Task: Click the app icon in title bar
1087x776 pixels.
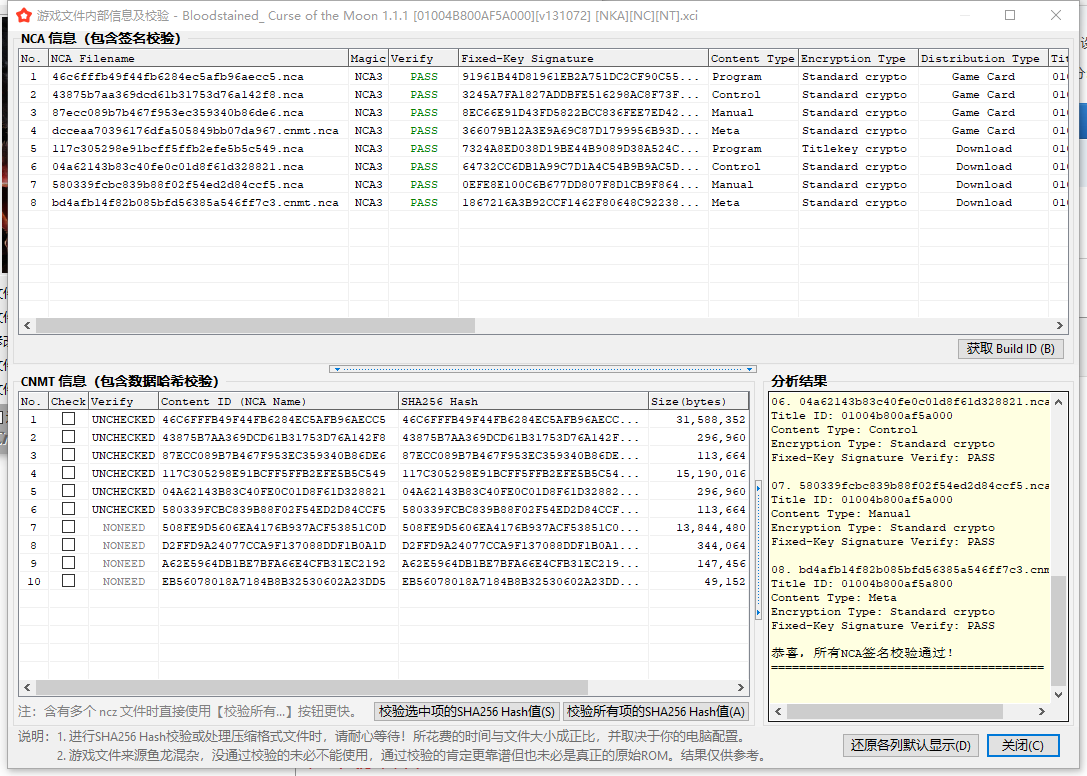Action: point(23,16)
